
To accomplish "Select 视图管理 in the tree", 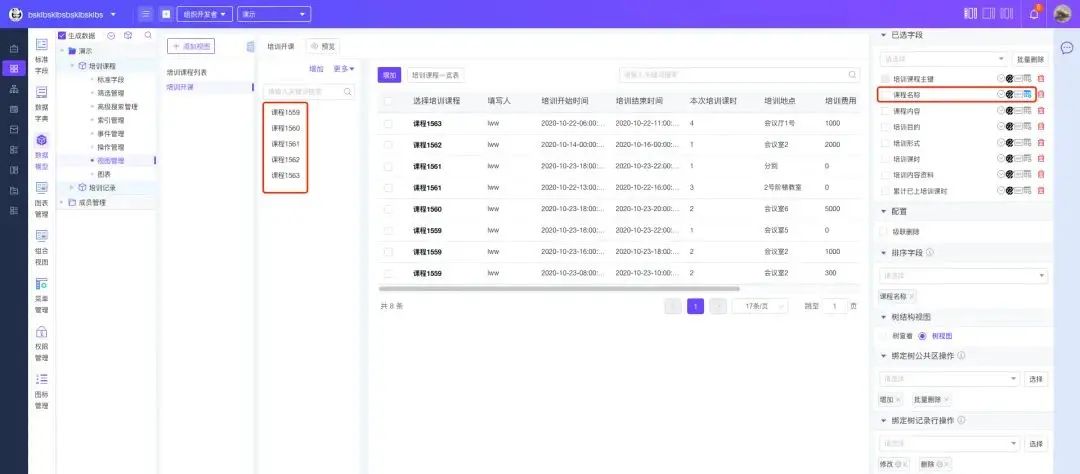I will tap(110, 161).
